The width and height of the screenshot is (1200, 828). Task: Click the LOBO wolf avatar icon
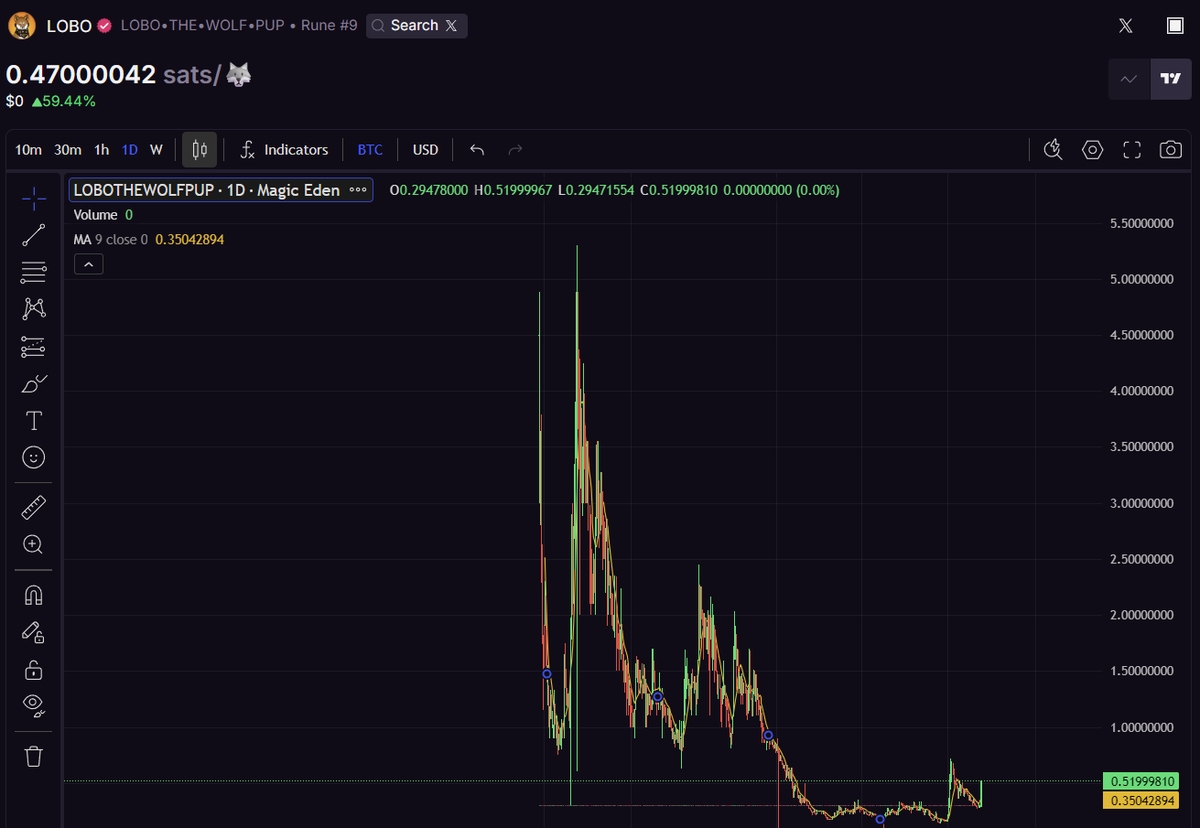click(21, 26)
